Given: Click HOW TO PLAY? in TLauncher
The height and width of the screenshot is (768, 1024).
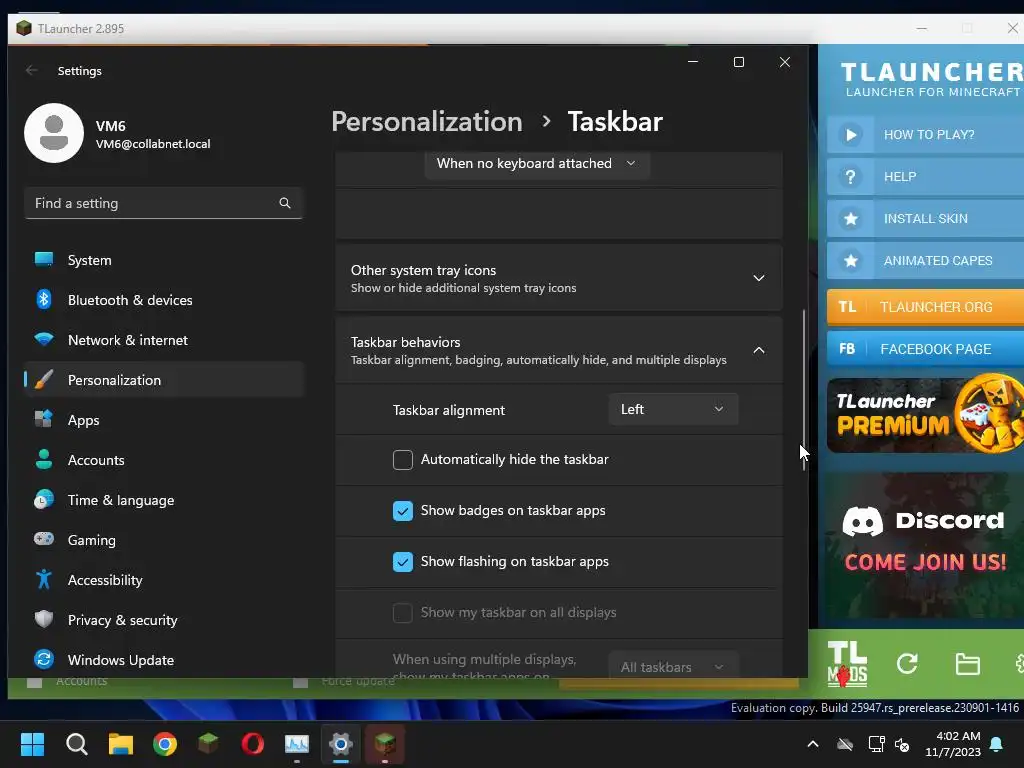Looking at the screenshot, I should (x=925, y=135).
